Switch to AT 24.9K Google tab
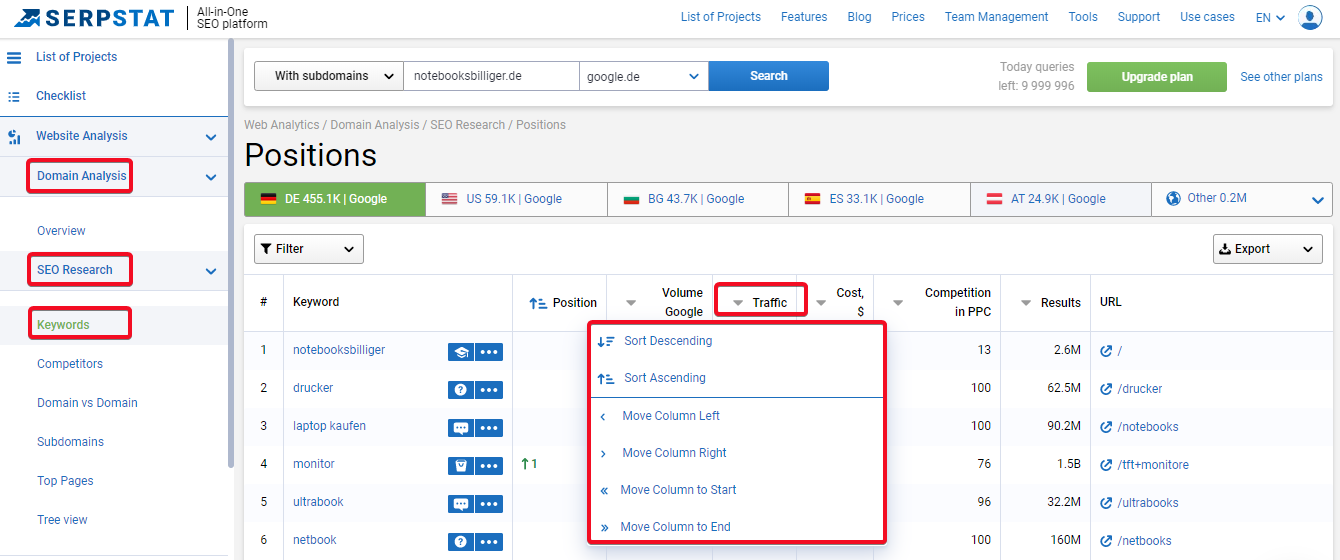 click(1061, 199)
